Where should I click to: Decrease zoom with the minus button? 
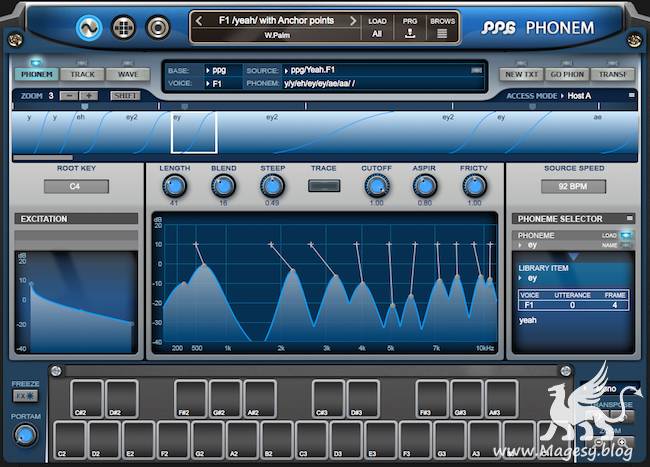point(69,96)
